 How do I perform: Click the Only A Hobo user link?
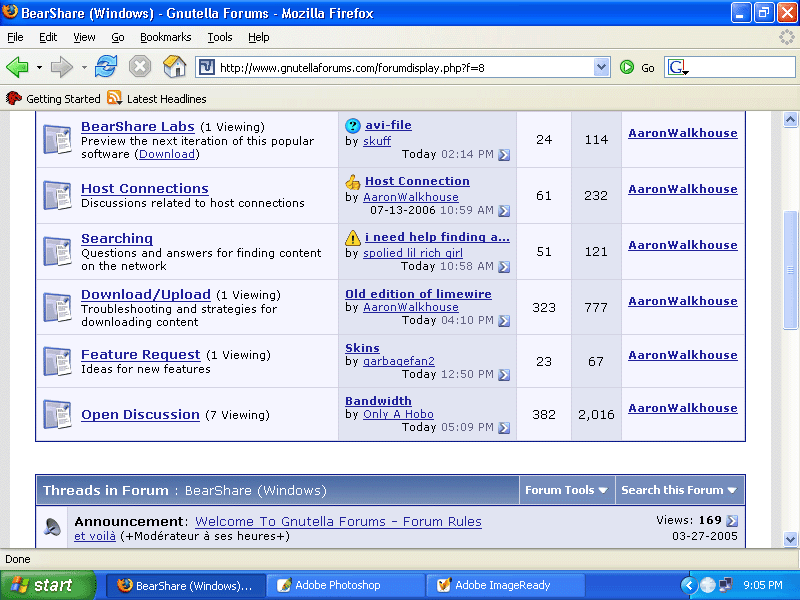(x=398, y=414)
